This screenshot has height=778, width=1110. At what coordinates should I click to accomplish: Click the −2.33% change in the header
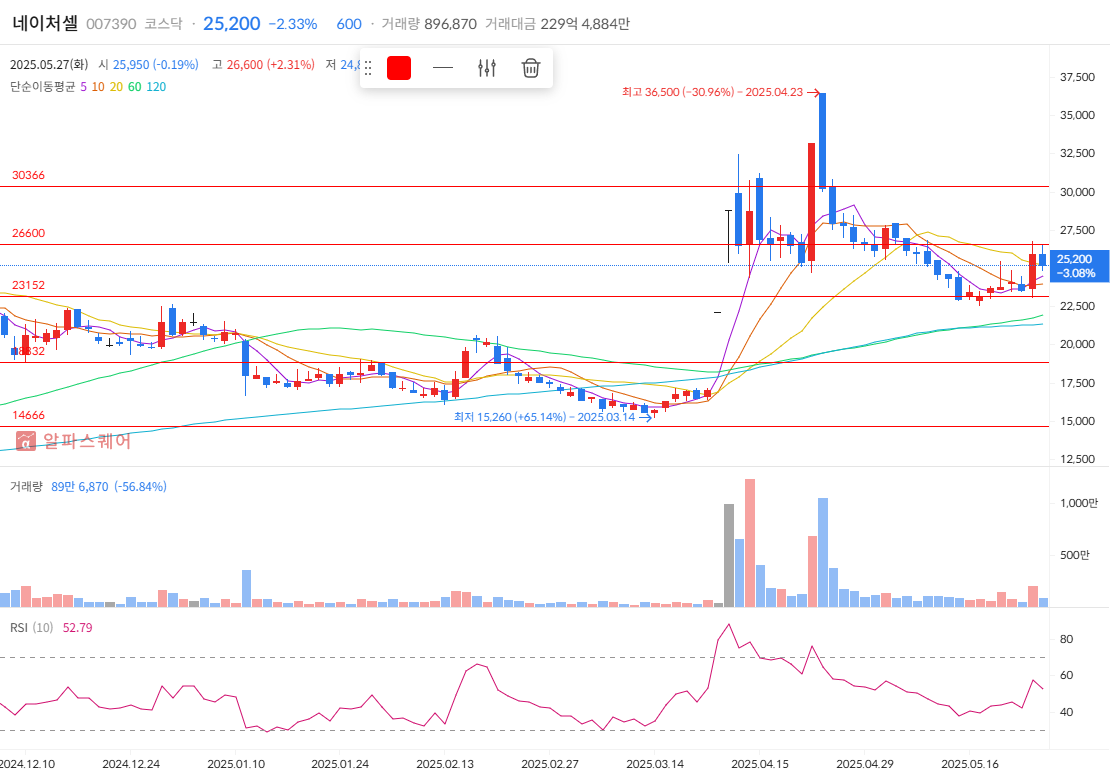click(293, 24)
